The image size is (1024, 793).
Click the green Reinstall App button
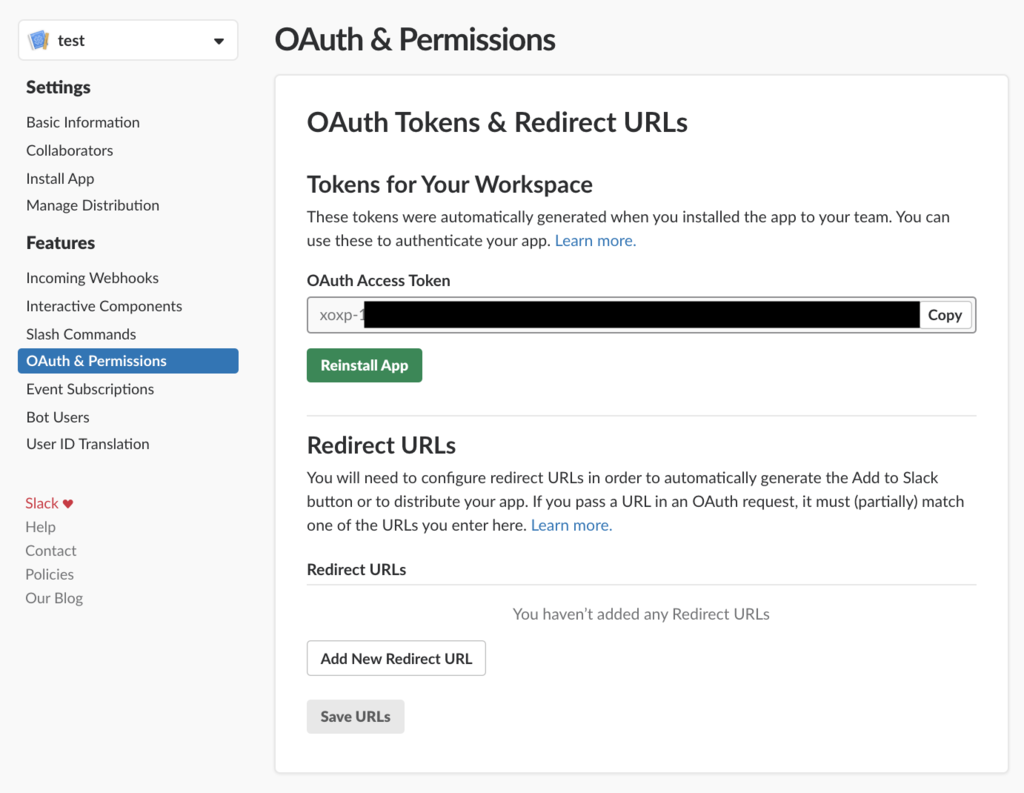tap(364, 365)
